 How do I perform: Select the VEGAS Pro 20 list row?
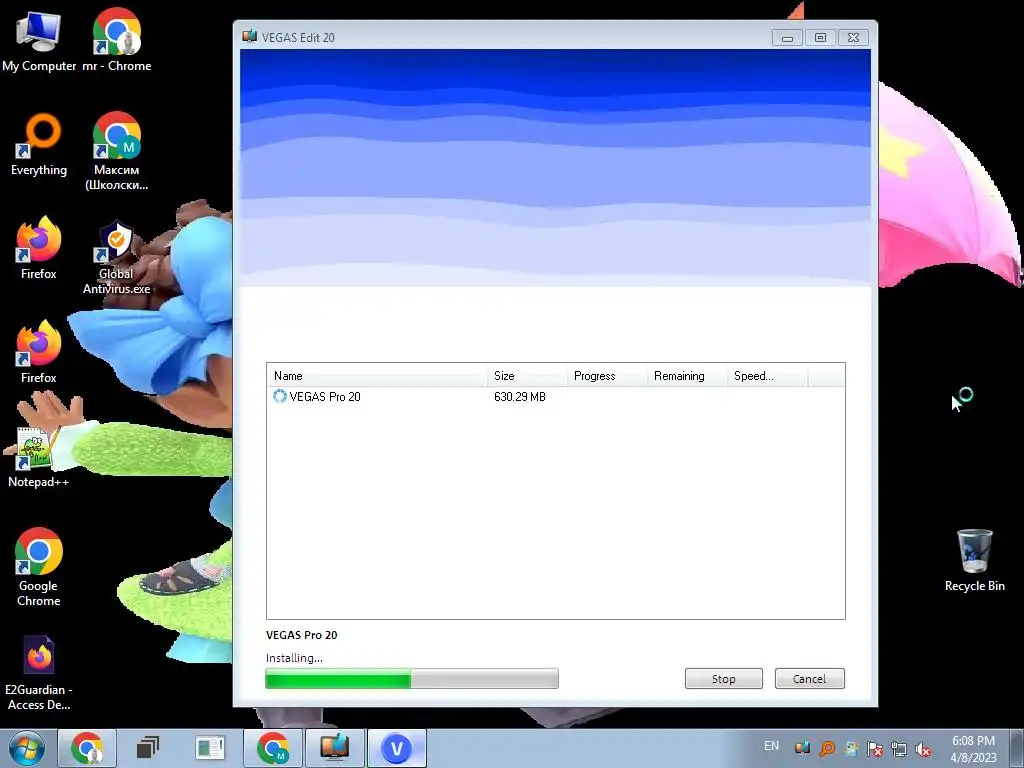pos(556,396)
